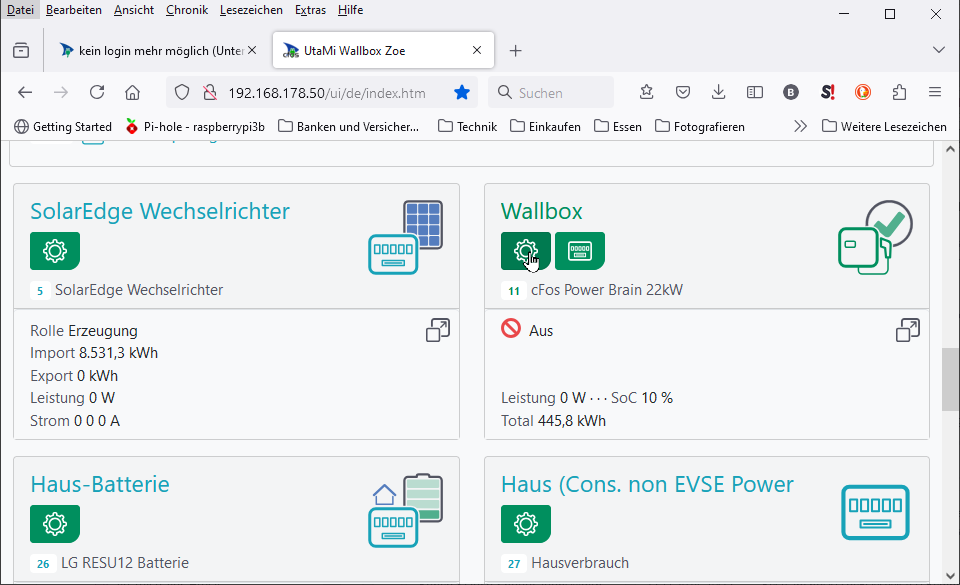The height and width of the screenshot is (585, 960).
Task: Click the red Aus status icon
Action: 511,329
